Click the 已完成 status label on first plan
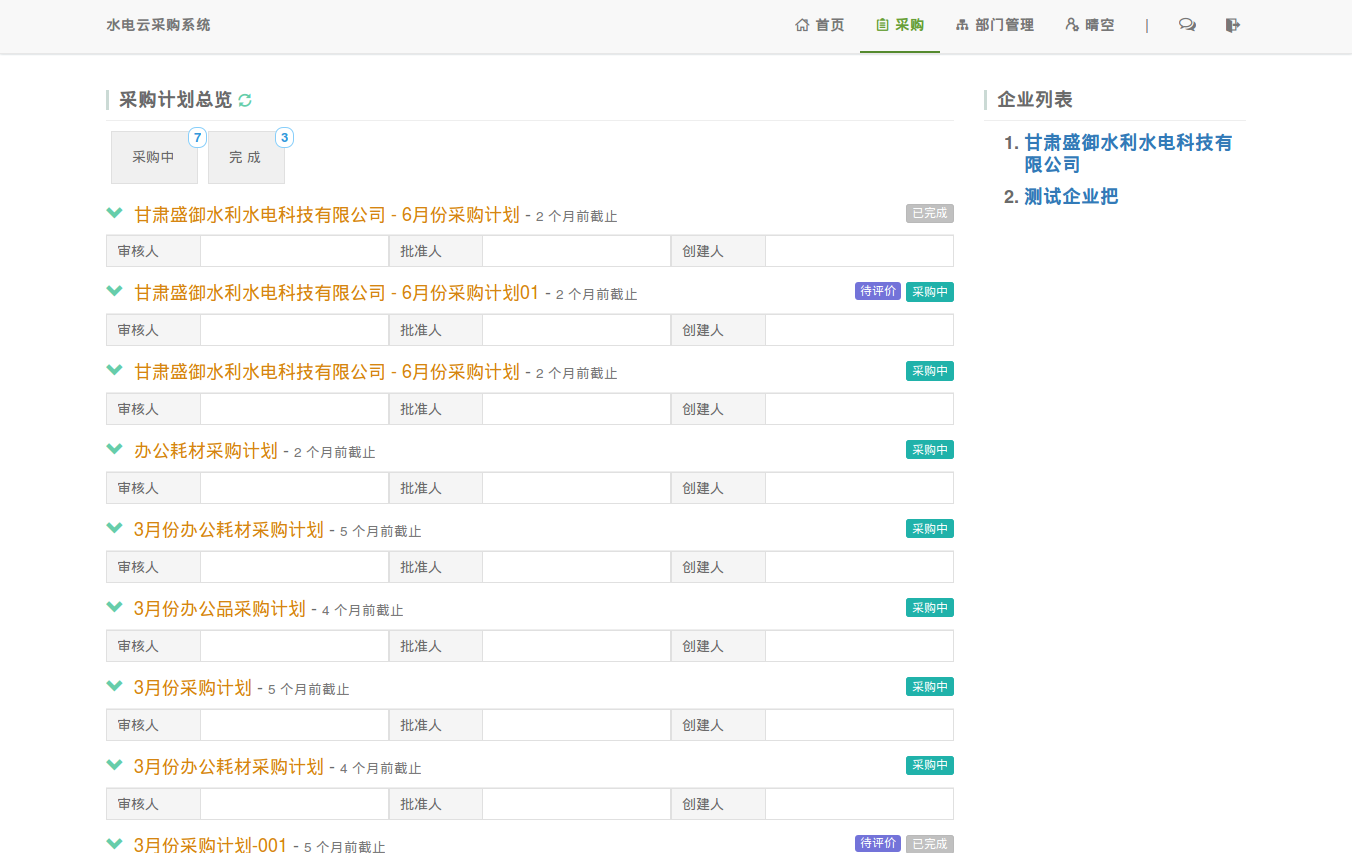This screenshot has width=1352, height=853. pyautogui.click(x=930, y=213)
